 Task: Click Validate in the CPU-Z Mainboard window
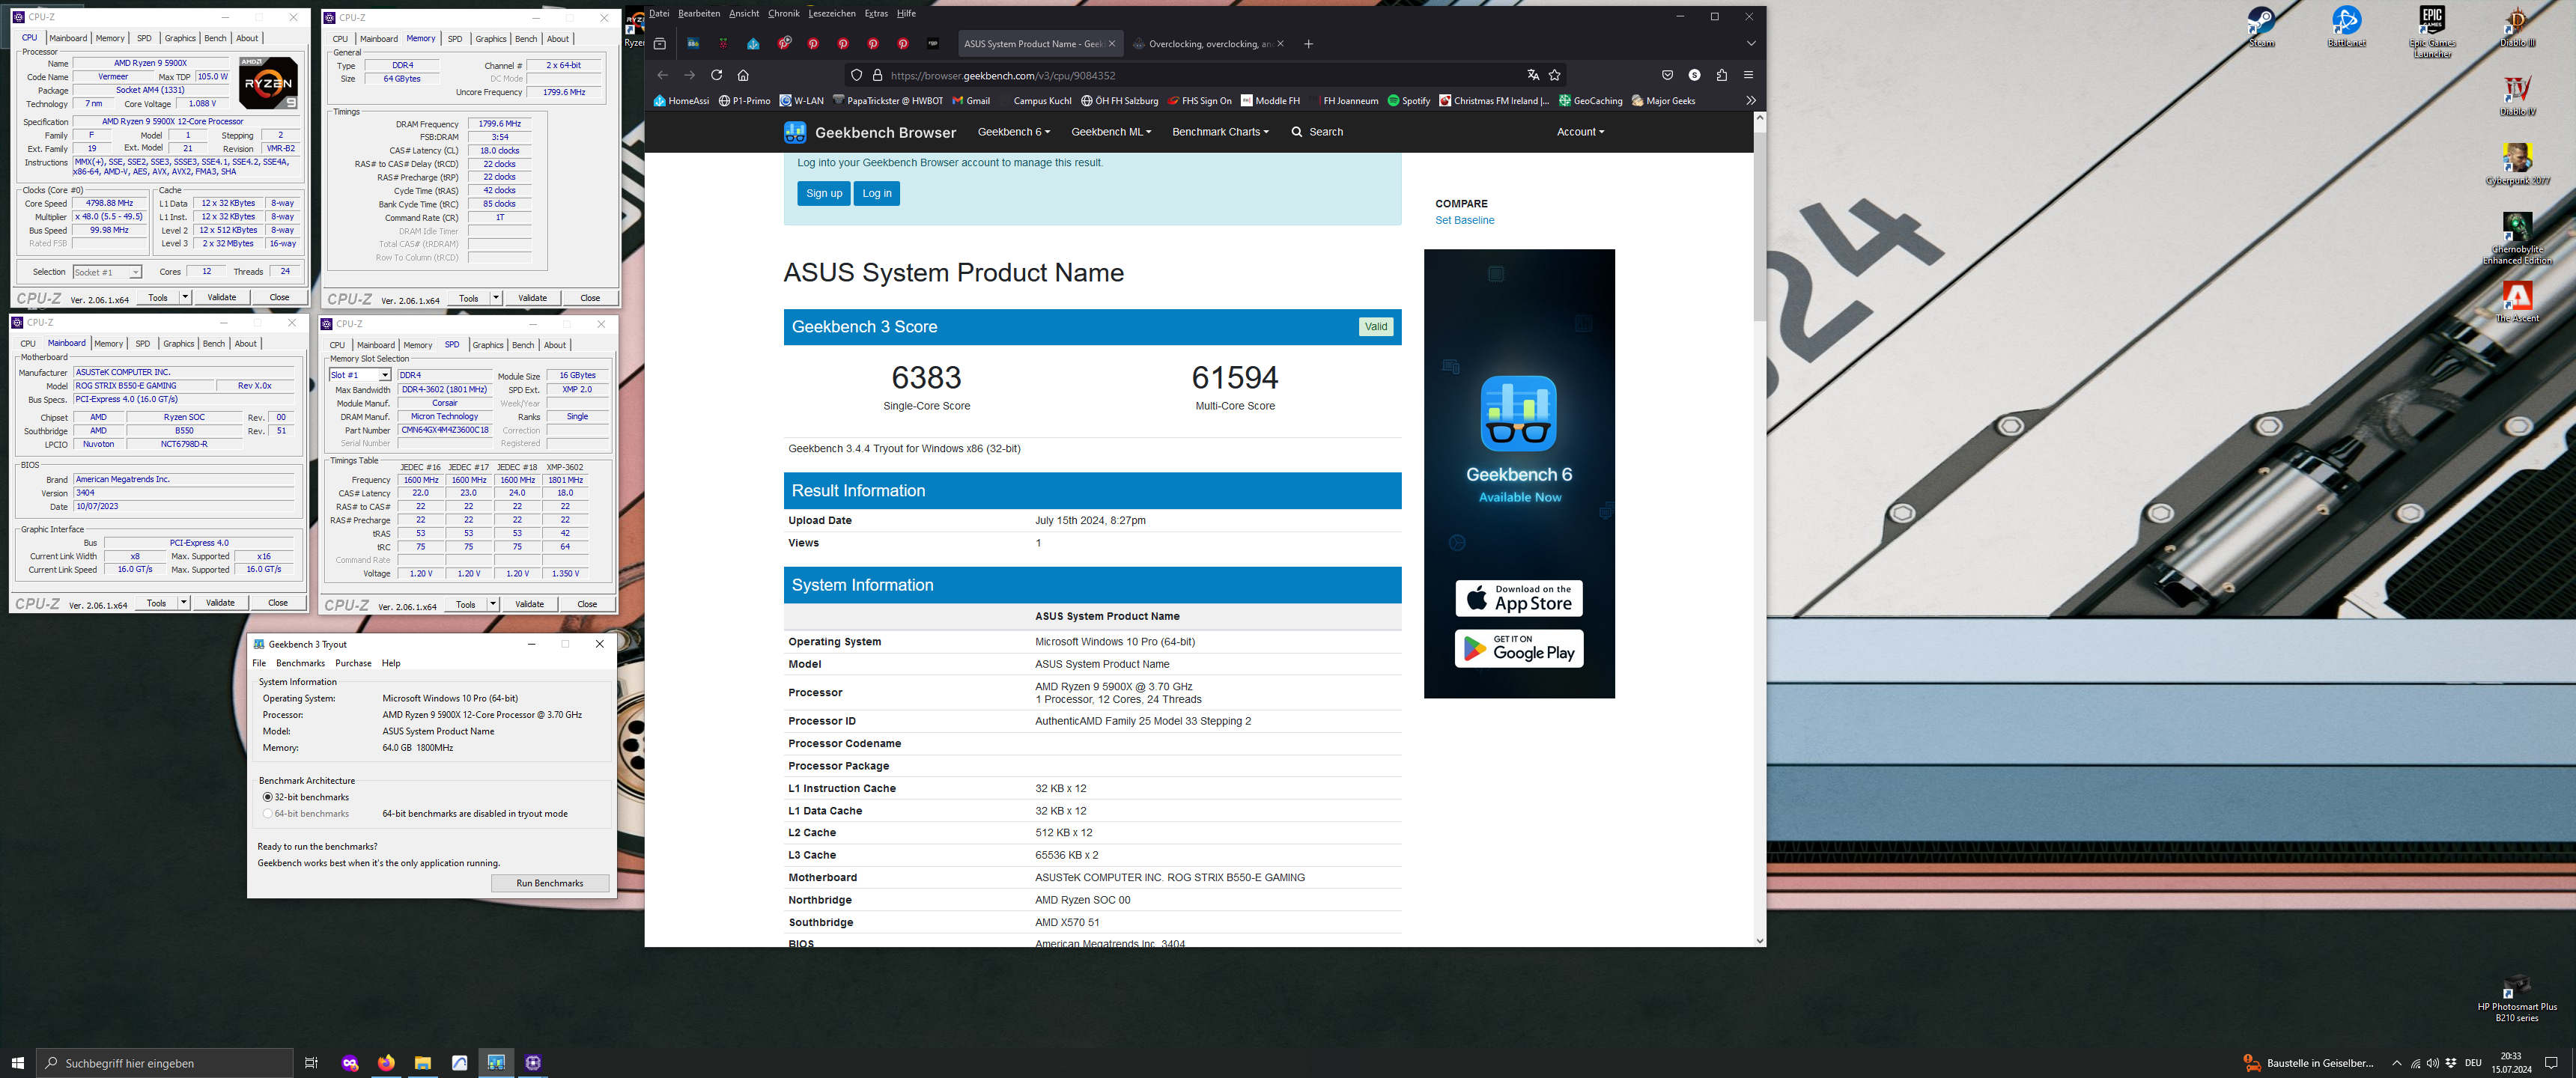pos(220,603)
